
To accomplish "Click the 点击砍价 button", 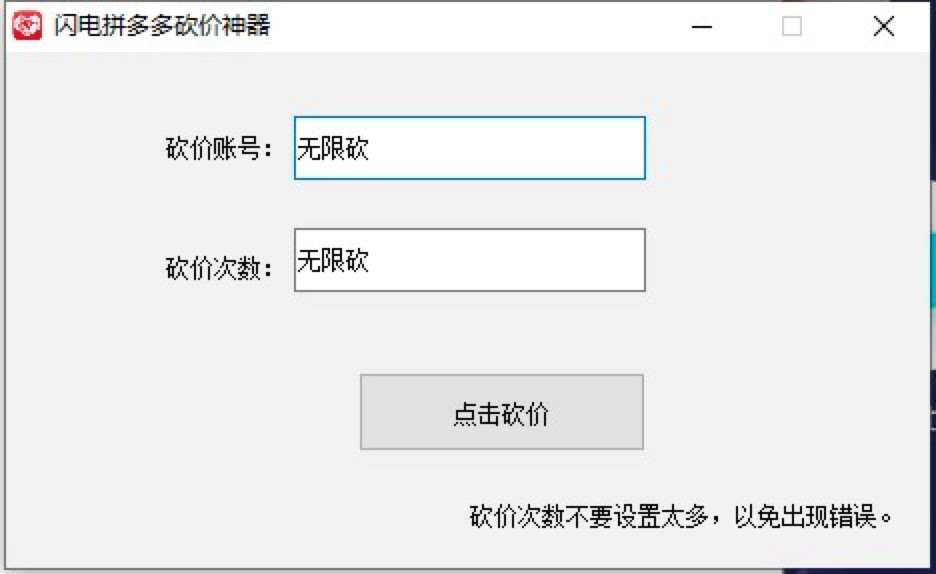I will [x=501, y=413].
